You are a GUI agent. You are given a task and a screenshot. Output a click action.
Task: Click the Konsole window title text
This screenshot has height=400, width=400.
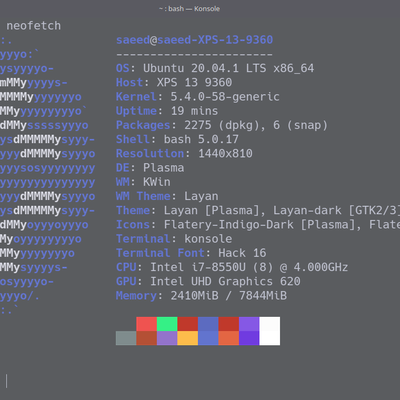pyautogui.click(x=189, y=9)
